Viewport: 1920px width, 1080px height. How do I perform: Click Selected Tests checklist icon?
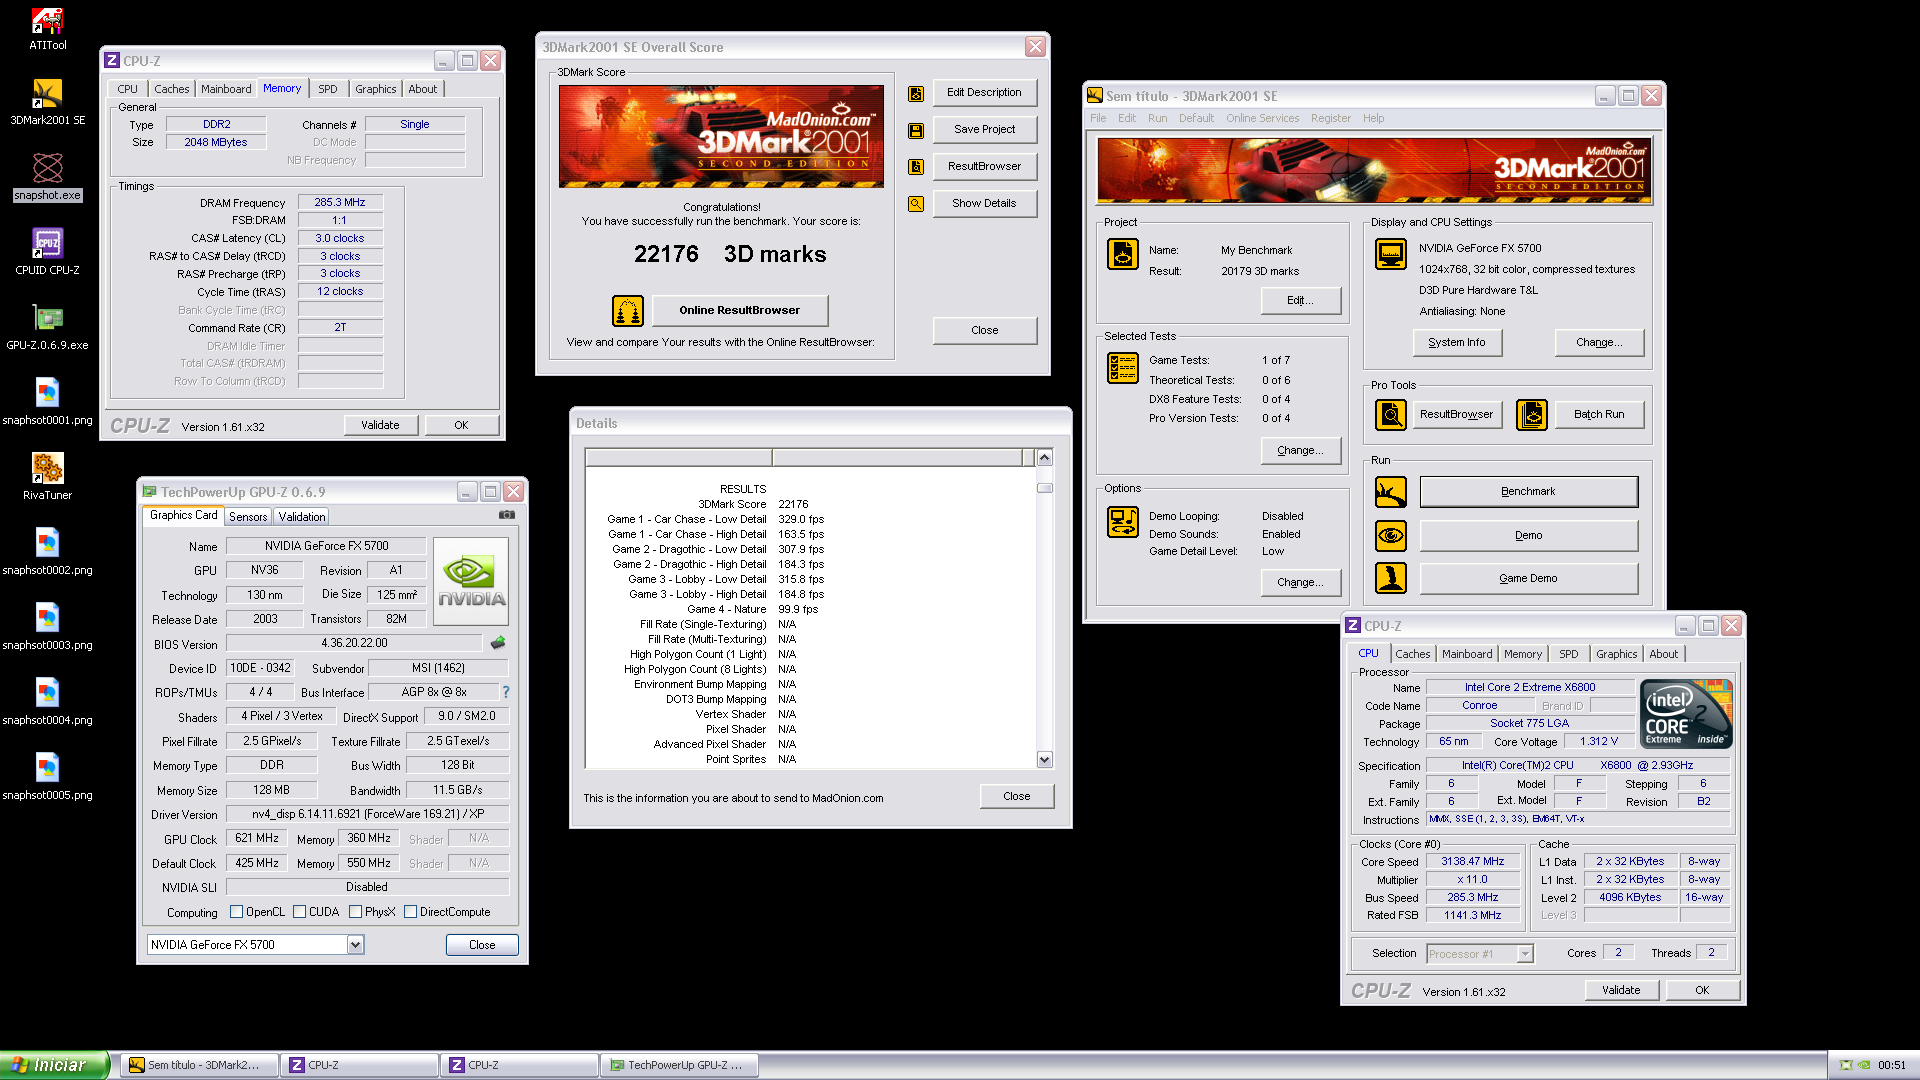click(x=1123, y=368)
